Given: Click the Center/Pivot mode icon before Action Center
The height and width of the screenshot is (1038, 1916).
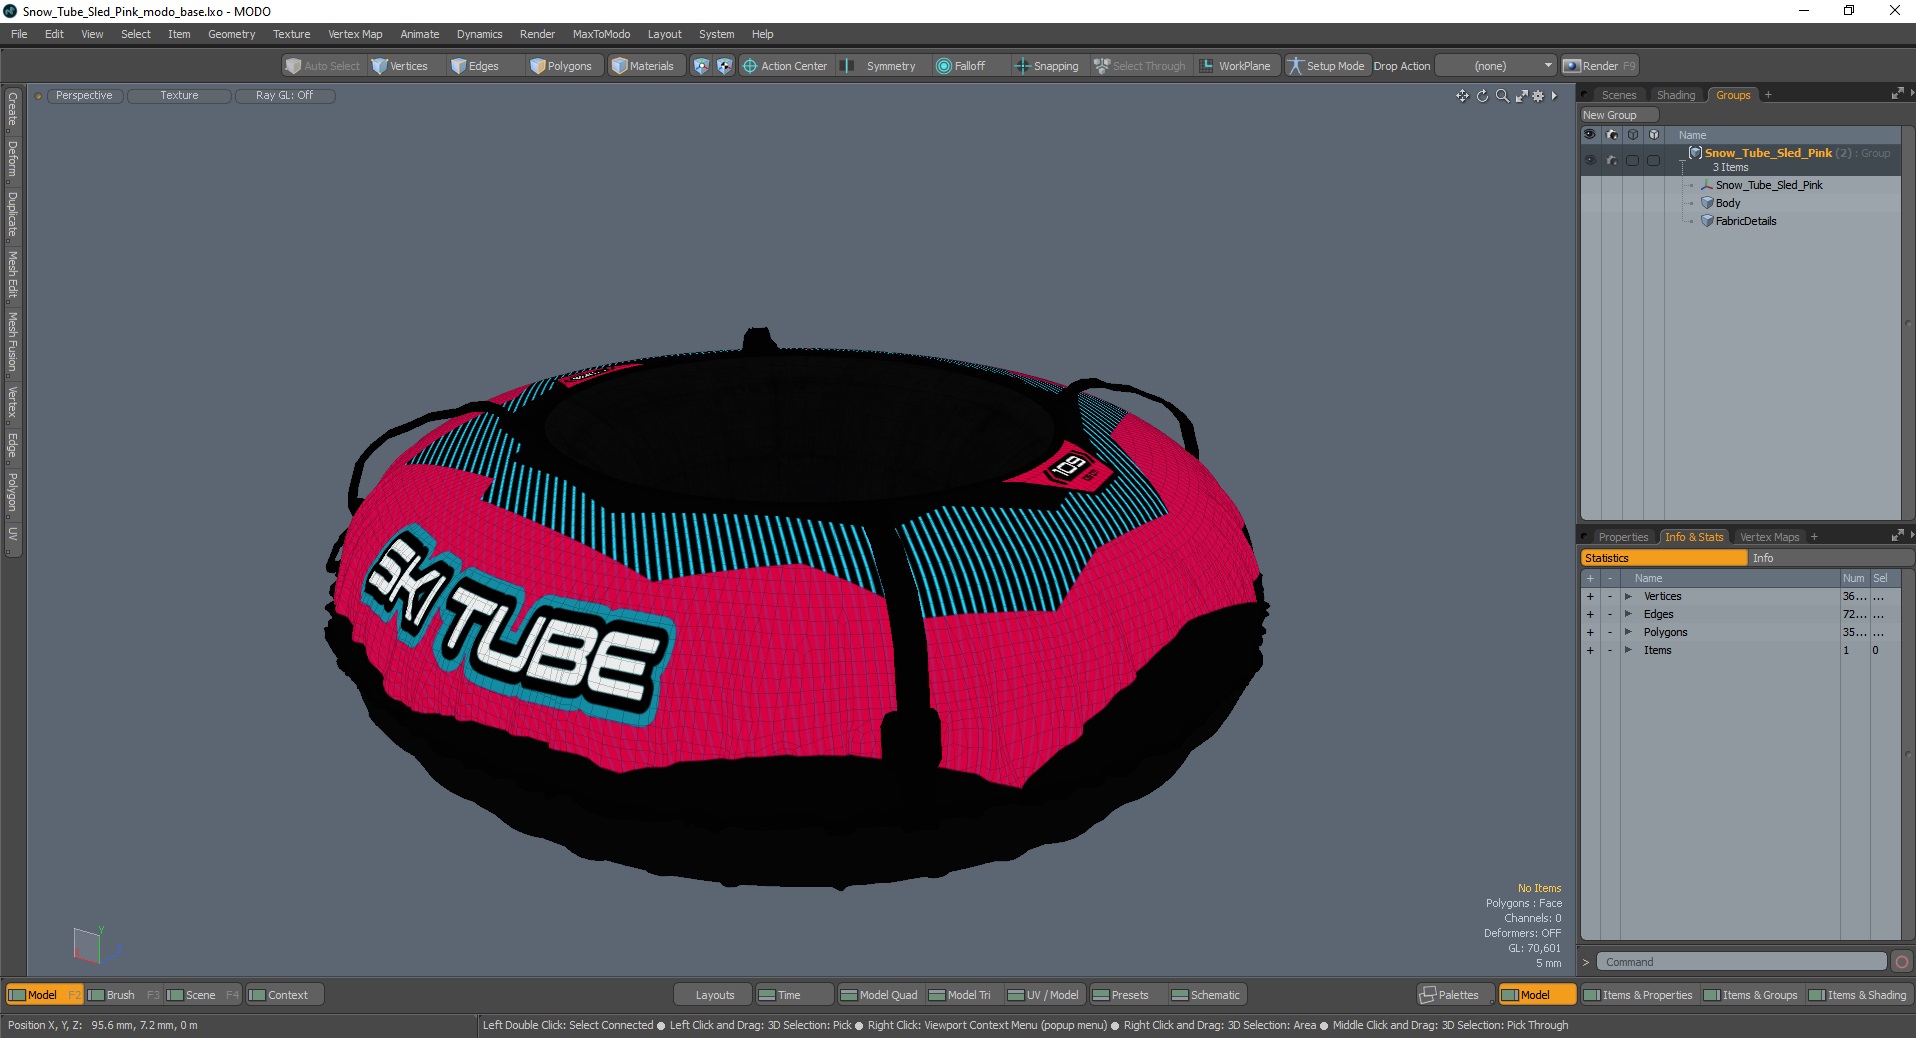Looking at the screenshot, I should 724,66.
